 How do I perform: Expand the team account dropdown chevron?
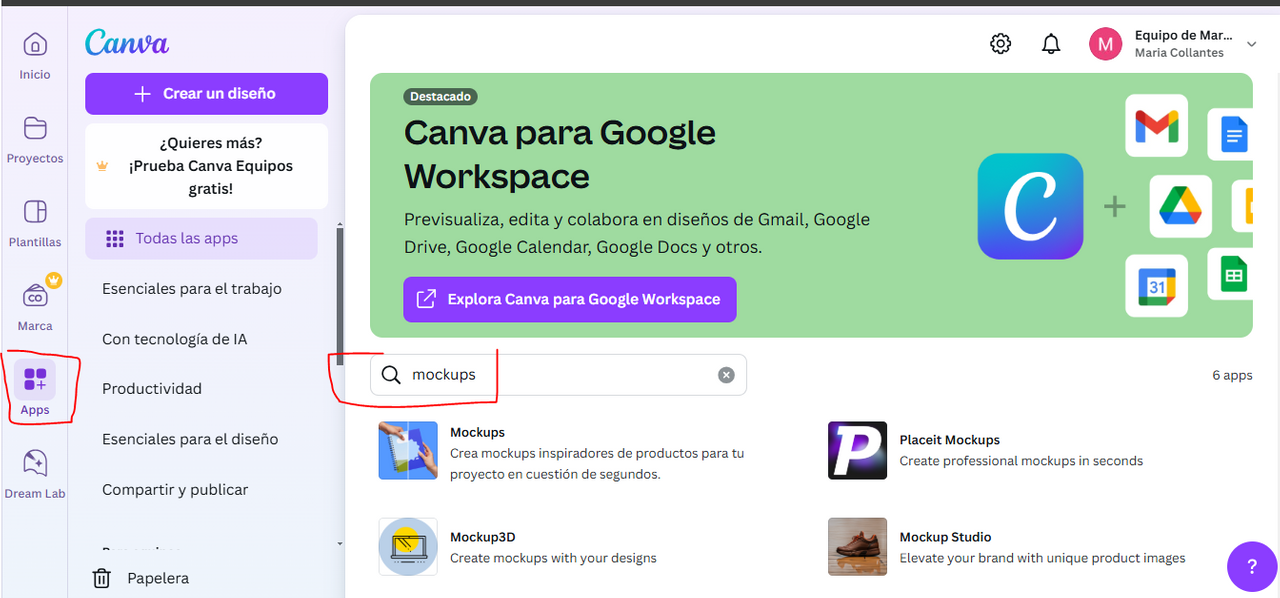(x=1251, y=44)
